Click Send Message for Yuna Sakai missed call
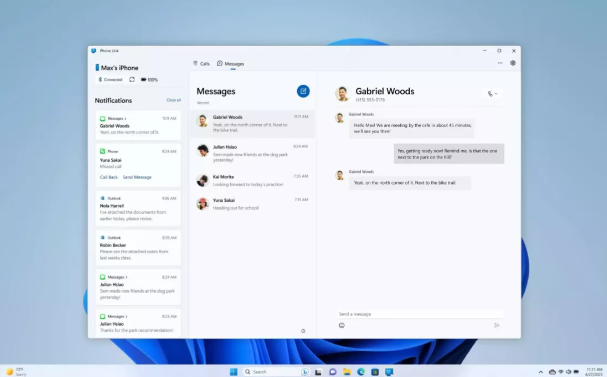This screenshot has width=607, height=377. click(137, 177)
